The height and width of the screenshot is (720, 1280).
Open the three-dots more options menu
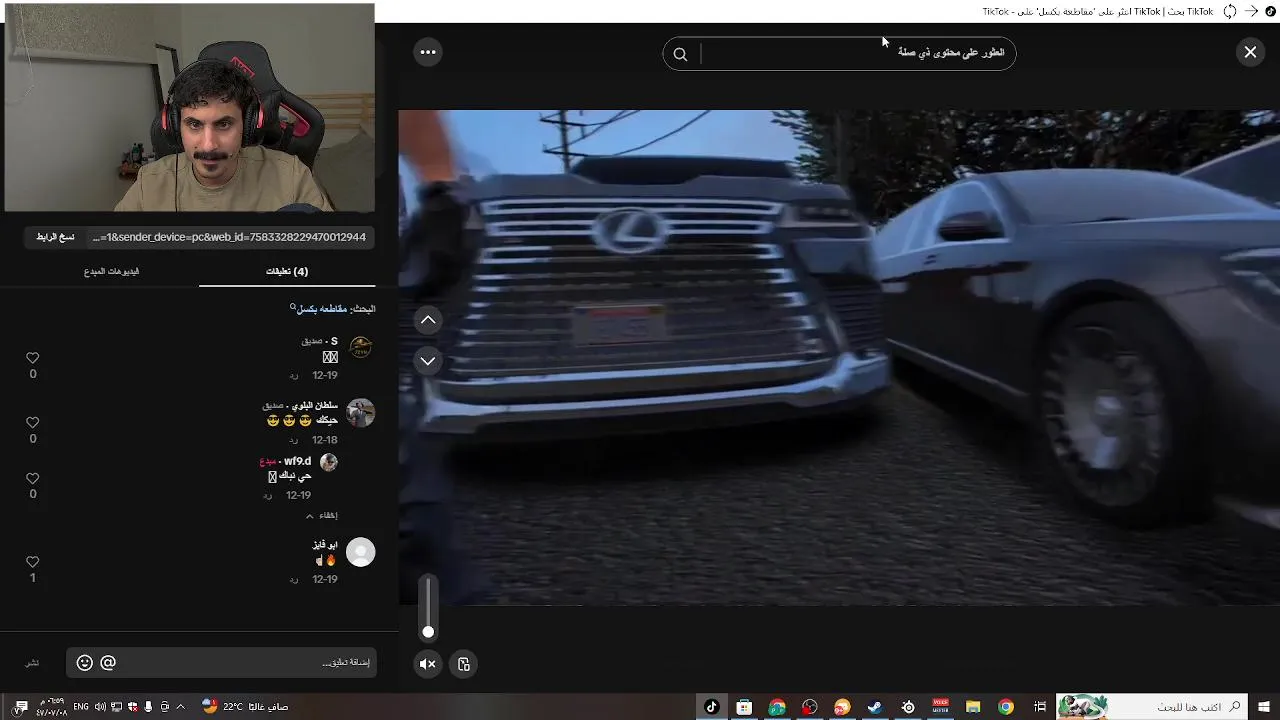[x=428, y=52]
